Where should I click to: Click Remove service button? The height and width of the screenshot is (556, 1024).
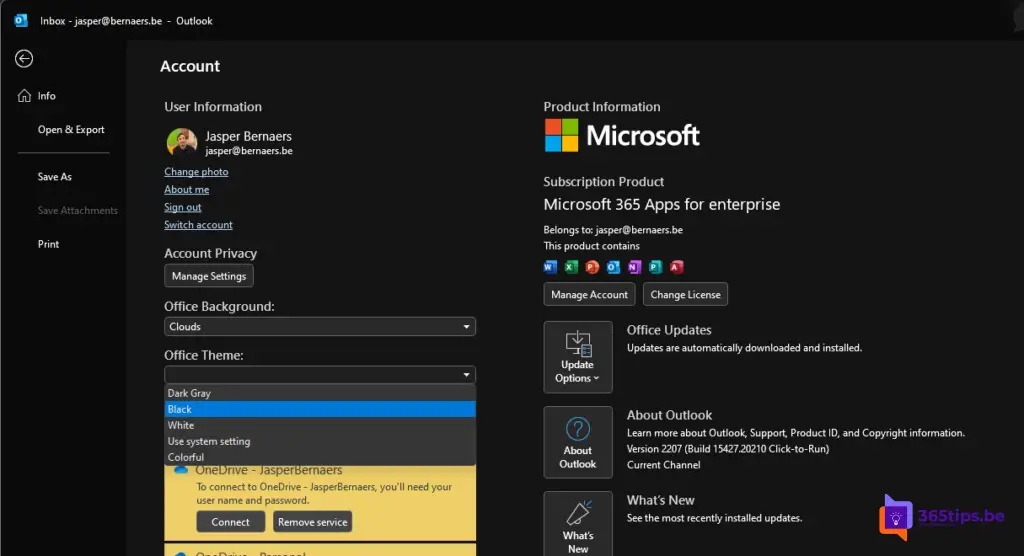312,522
